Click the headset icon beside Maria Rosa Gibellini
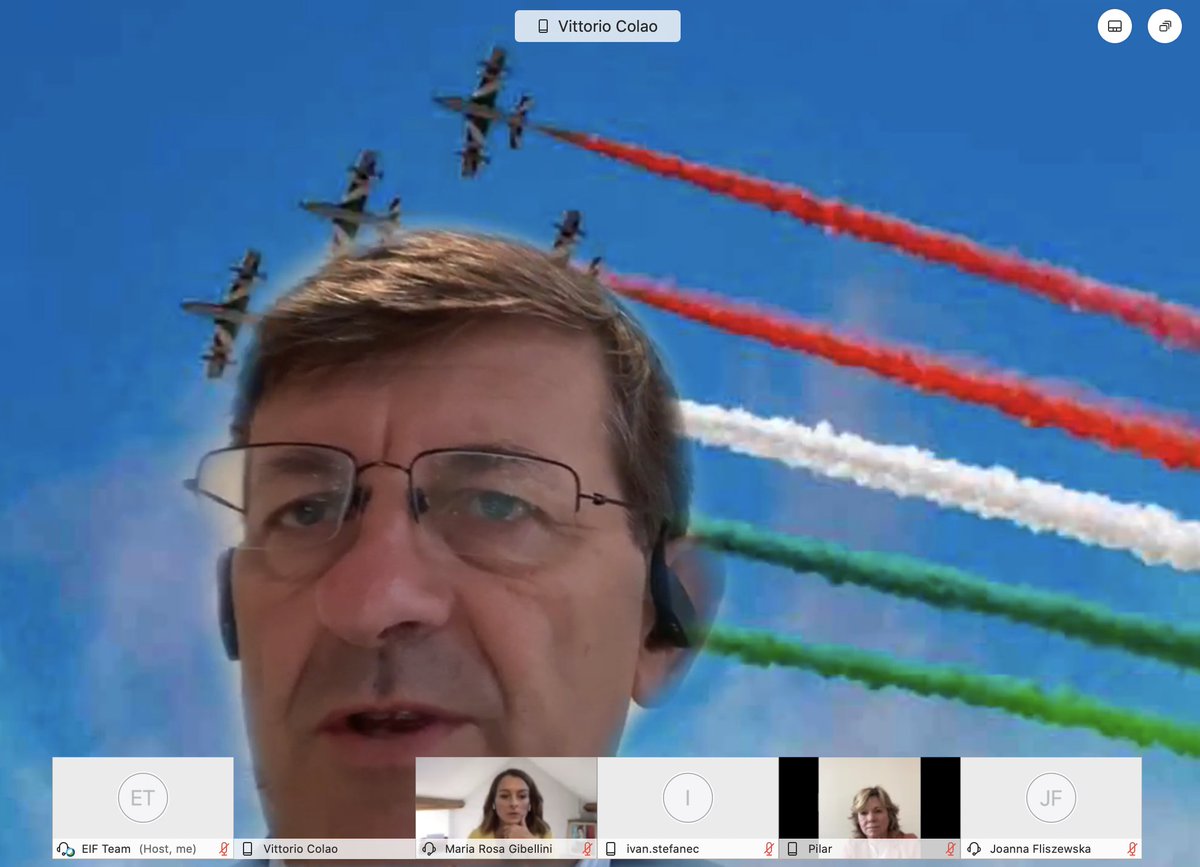Image resolution: width=1200 pixels, height=867 pixels. pos(429,849)
